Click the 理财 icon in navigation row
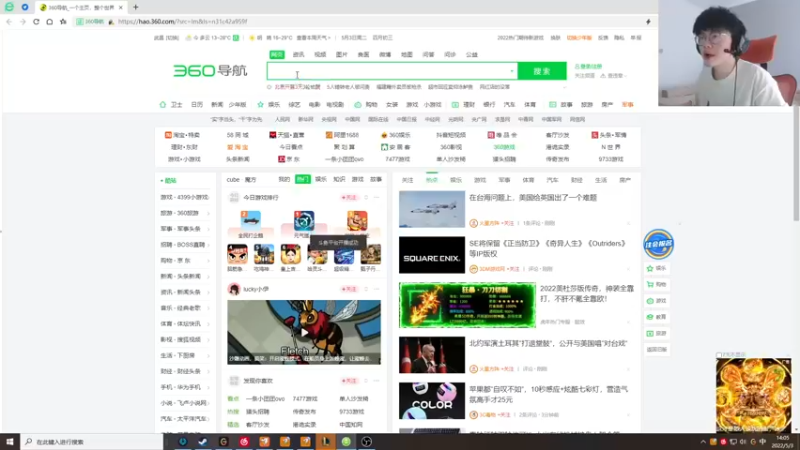The width and height of the screenshot is (800, 450). click(x=455, y=105)
